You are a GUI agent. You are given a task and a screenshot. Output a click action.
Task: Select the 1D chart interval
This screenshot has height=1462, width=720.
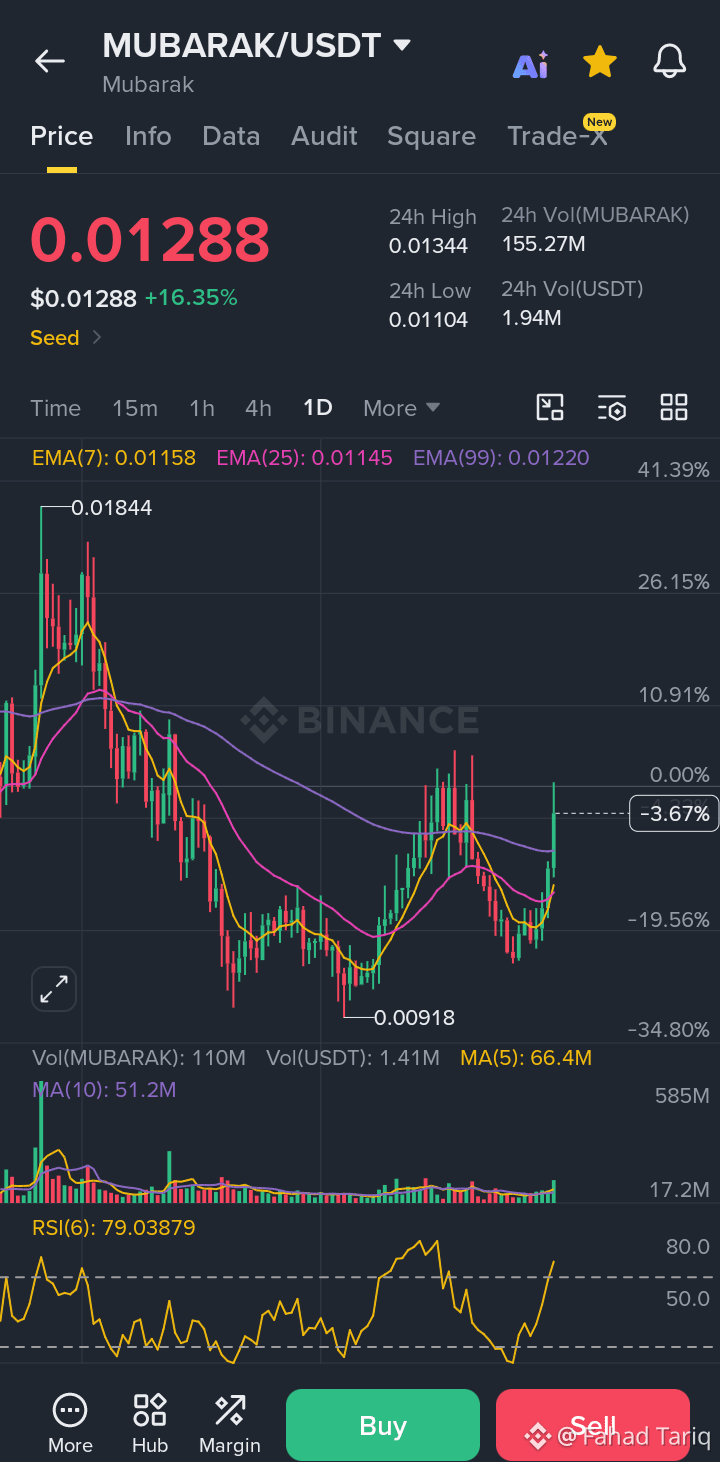(x=318, y=408)
